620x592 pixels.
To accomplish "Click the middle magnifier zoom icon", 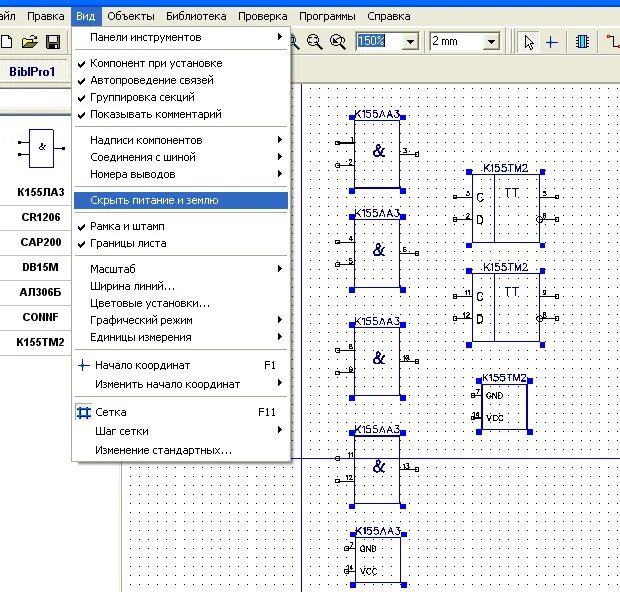I will point(316,42).
